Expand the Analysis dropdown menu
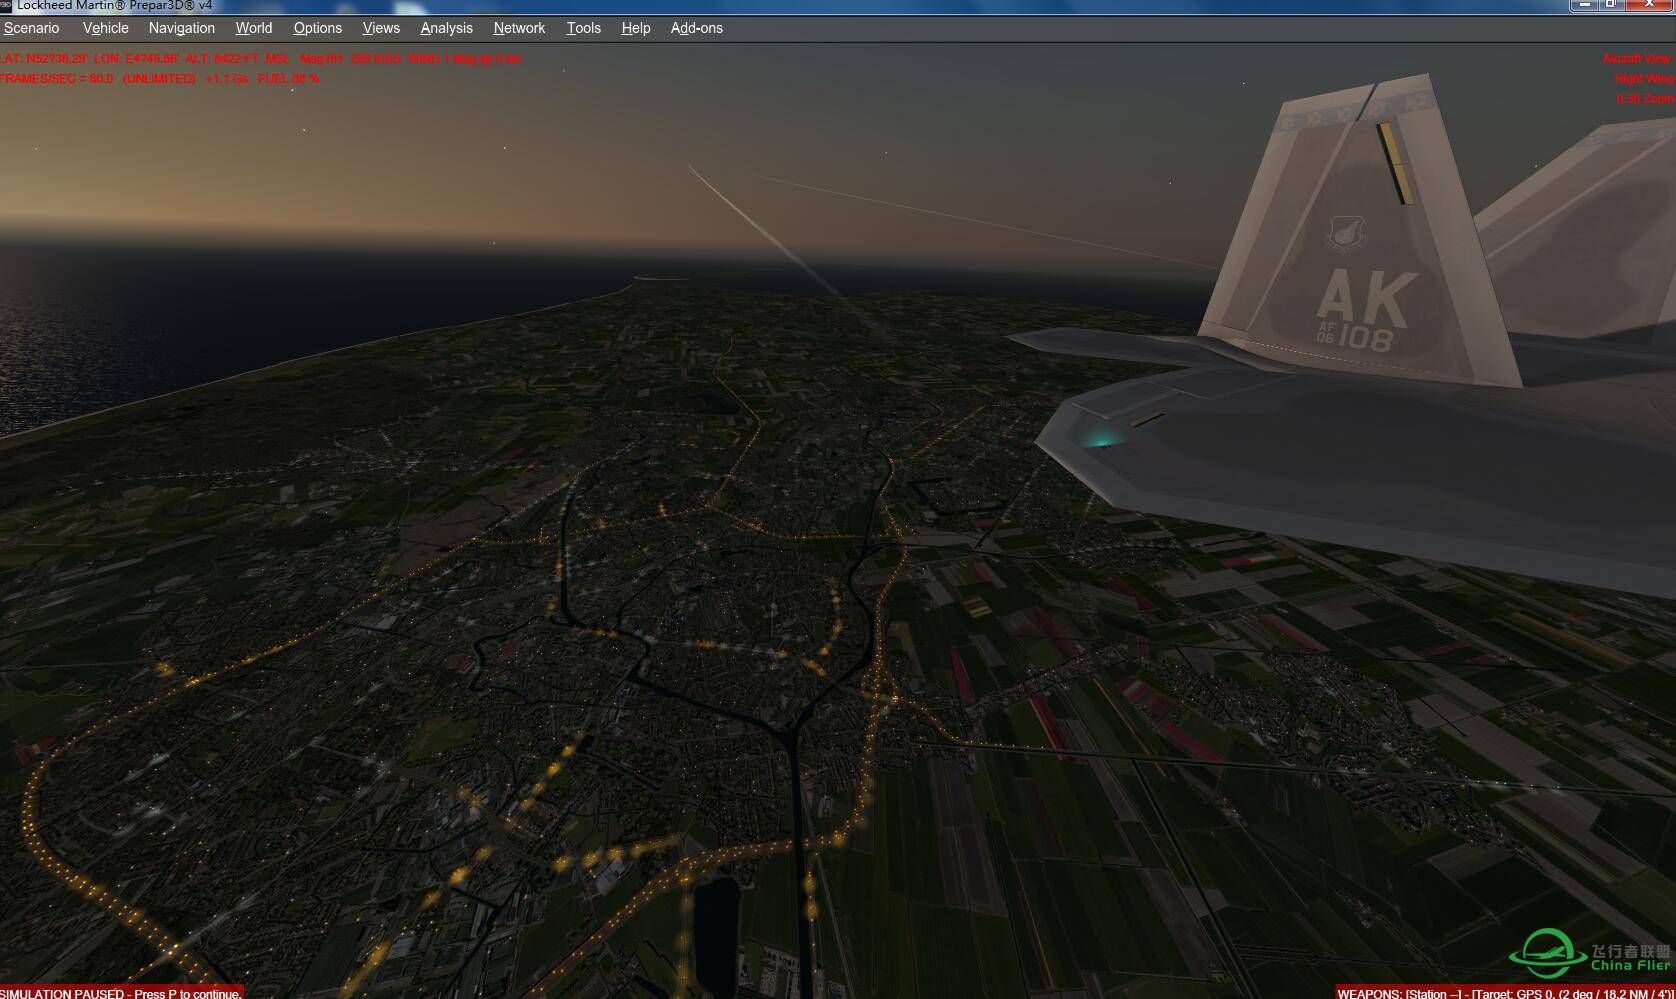Image resolution: width=1676 pixels, height=999 pixels. tap(447, 28)
